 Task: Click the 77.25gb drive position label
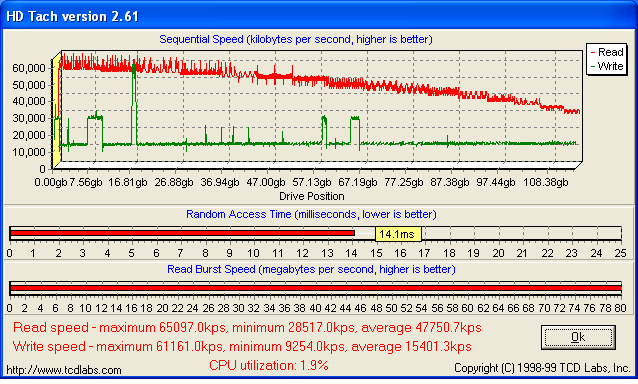(x=404, y=182)
